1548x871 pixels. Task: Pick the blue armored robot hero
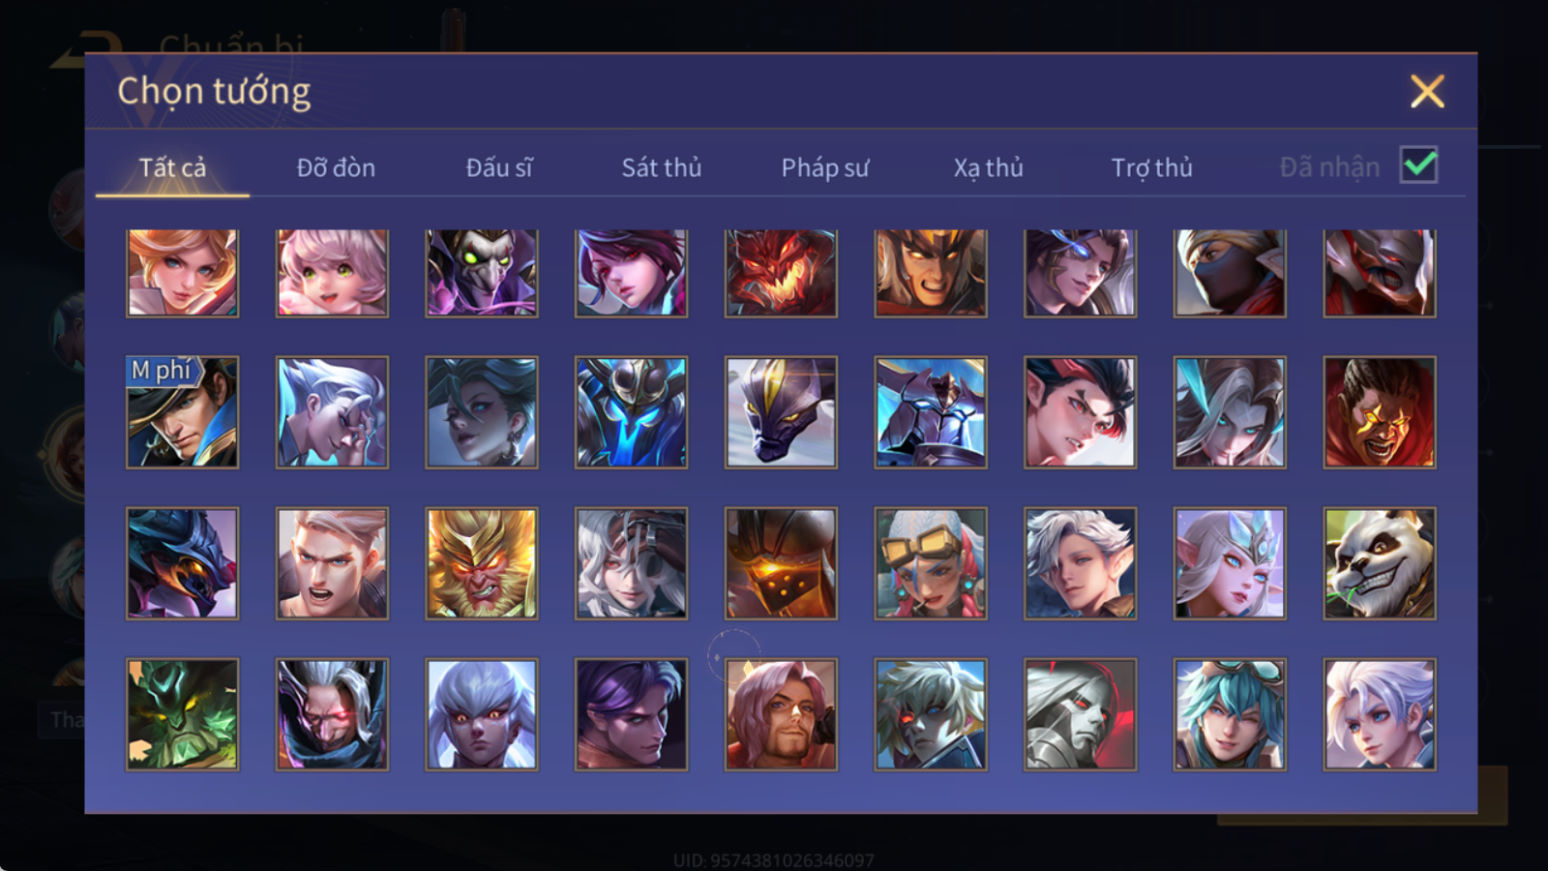(631, 412)
